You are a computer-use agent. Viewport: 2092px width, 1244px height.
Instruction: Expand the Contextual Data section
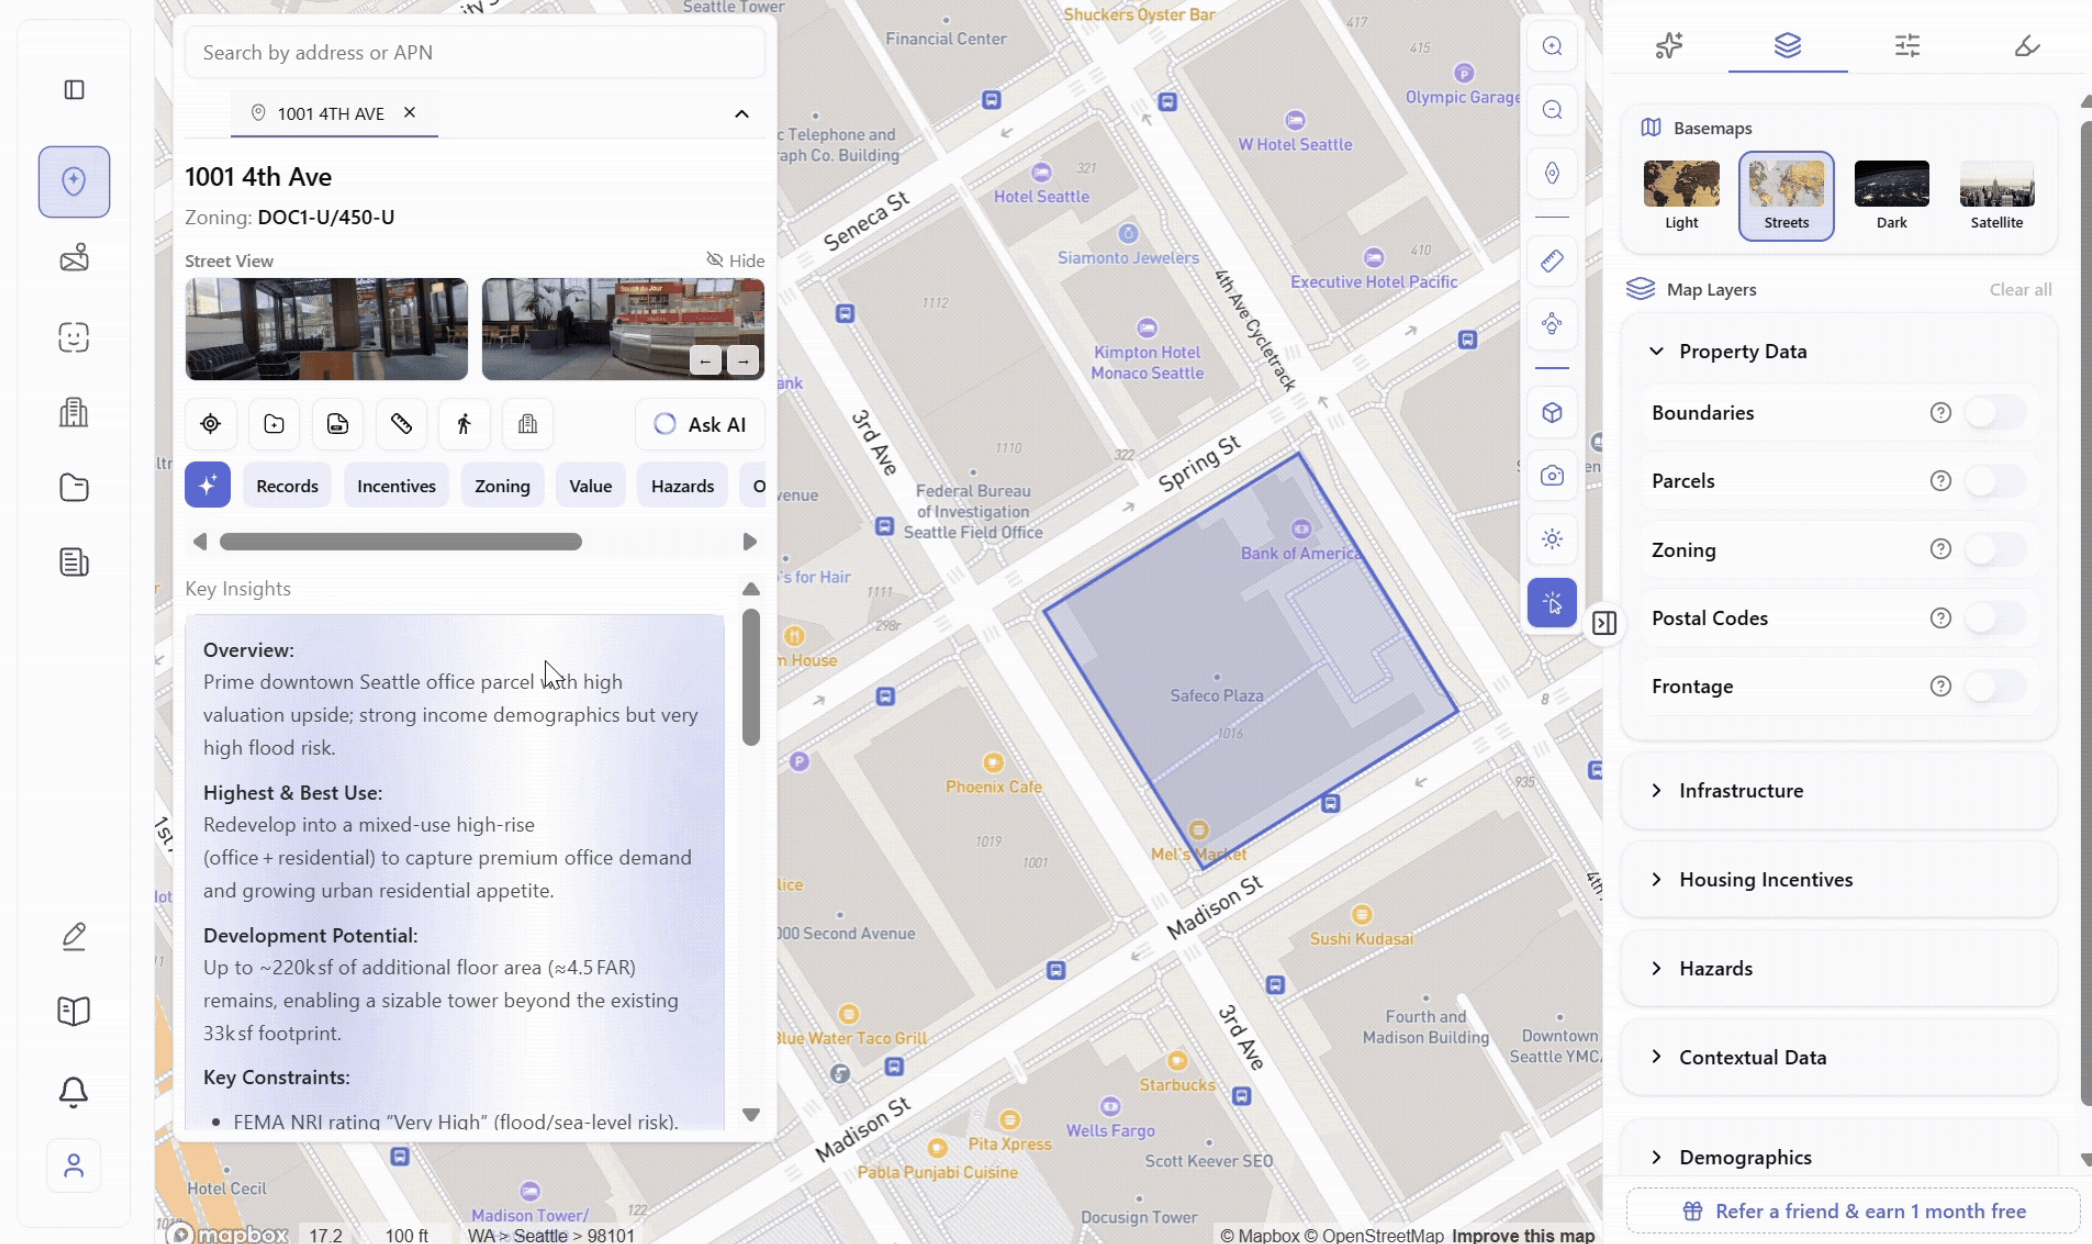pos(1838,1057)
